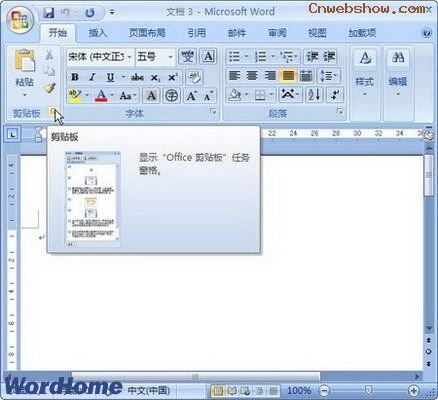This screenshot has height=400, width=438.
Task: Open the Font dialog launcher
Action: (x=213, y=112)
